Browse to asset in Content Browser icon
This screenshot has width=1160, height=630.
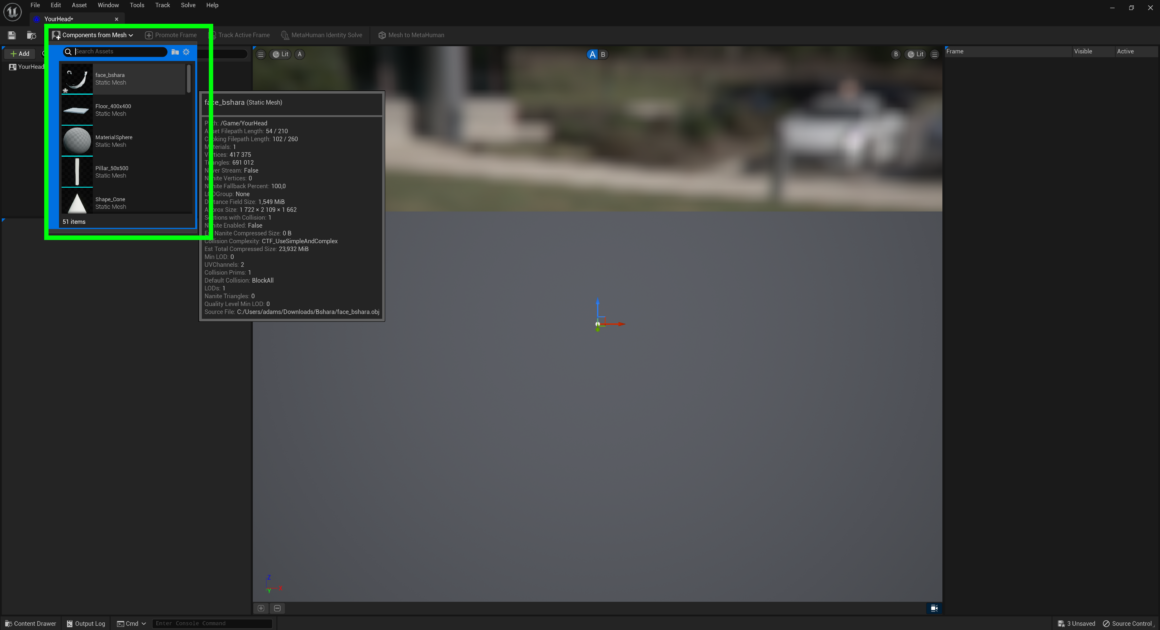(x=31, y=35)
